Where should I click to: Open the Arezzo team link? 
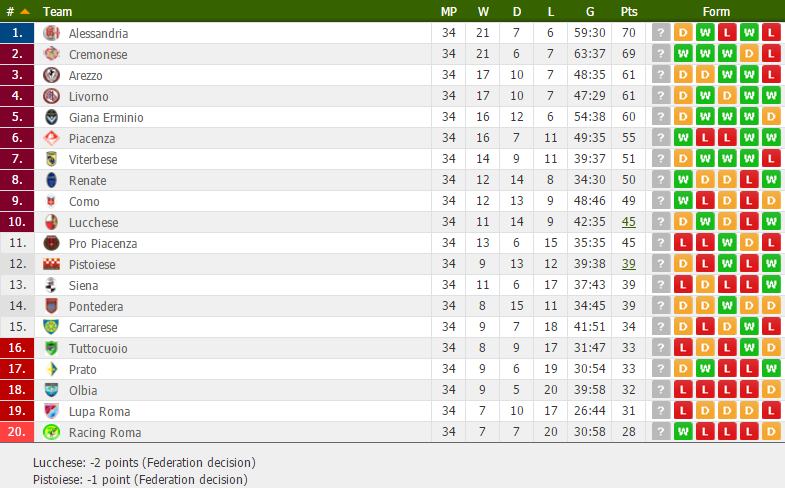[x=86, y=76]
